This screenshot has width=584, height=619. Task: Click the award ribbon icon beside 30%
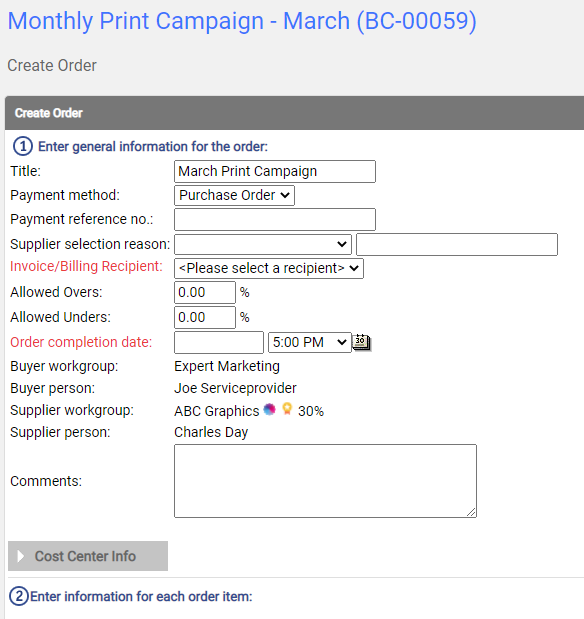pyautogui.click(x=287, y=409)
